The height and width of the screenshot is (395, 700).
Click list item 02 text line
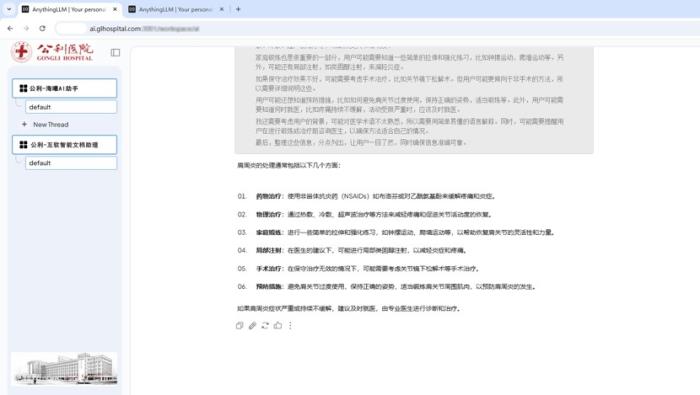coord(365,214)
